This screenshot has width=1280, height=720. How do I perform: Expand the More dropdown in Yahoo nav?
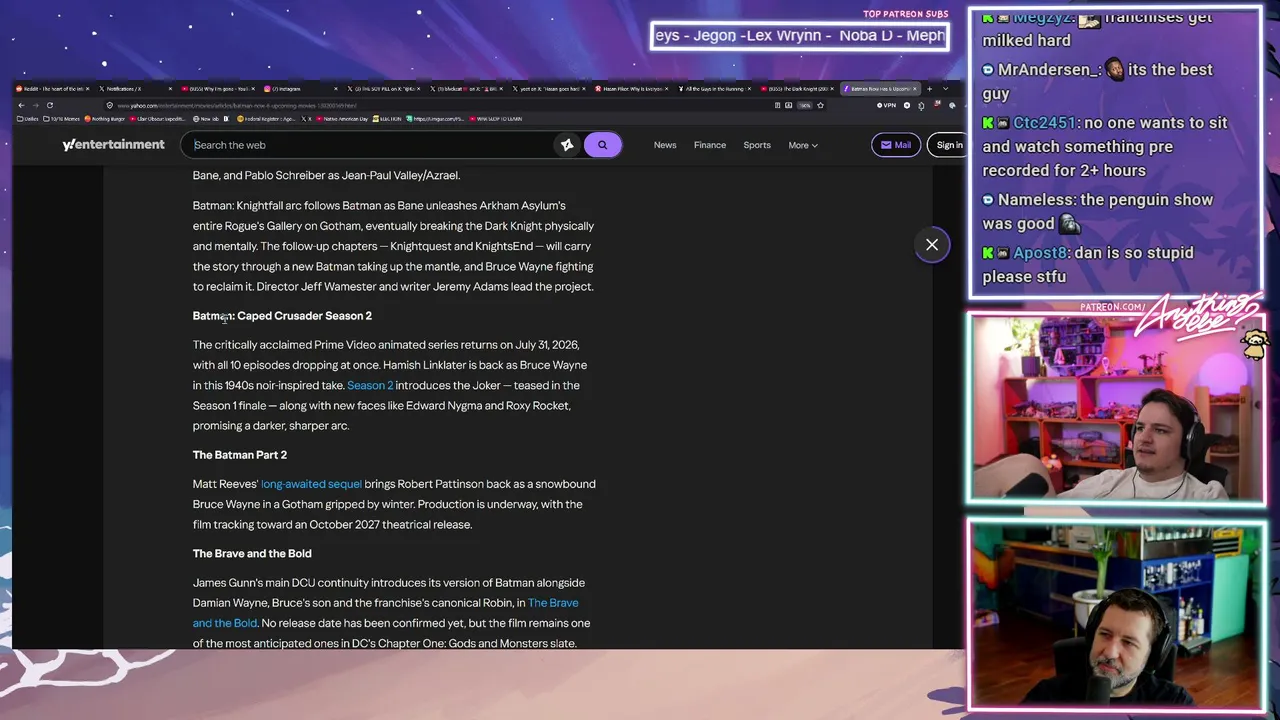click(x=803, y=145)
